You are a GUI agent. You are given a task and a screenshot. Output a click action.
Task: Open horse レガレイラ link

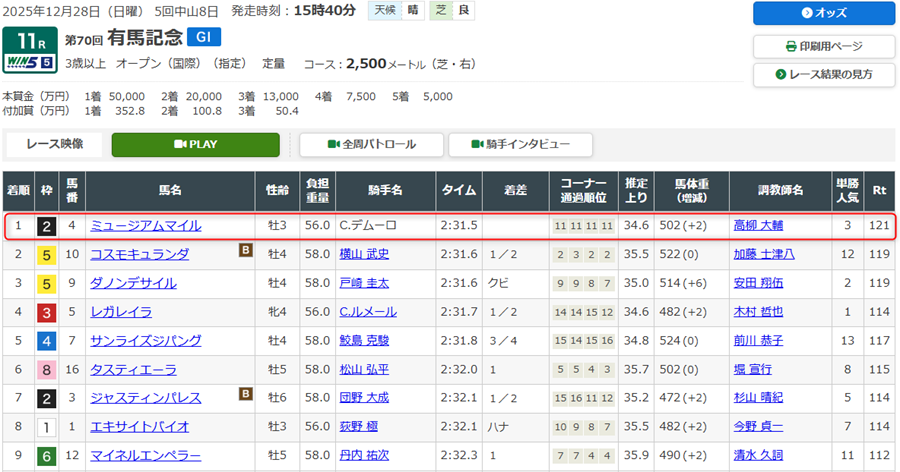[x=121, y=312]
